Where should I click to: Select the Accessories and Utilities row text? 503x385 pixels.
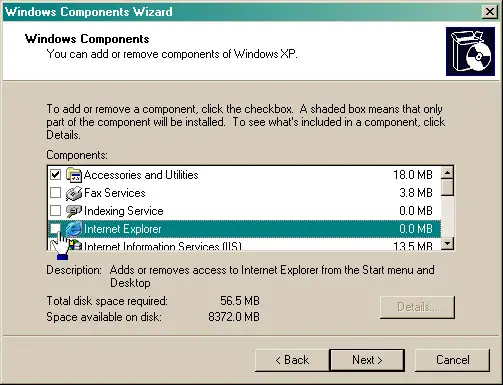(141, 175)
